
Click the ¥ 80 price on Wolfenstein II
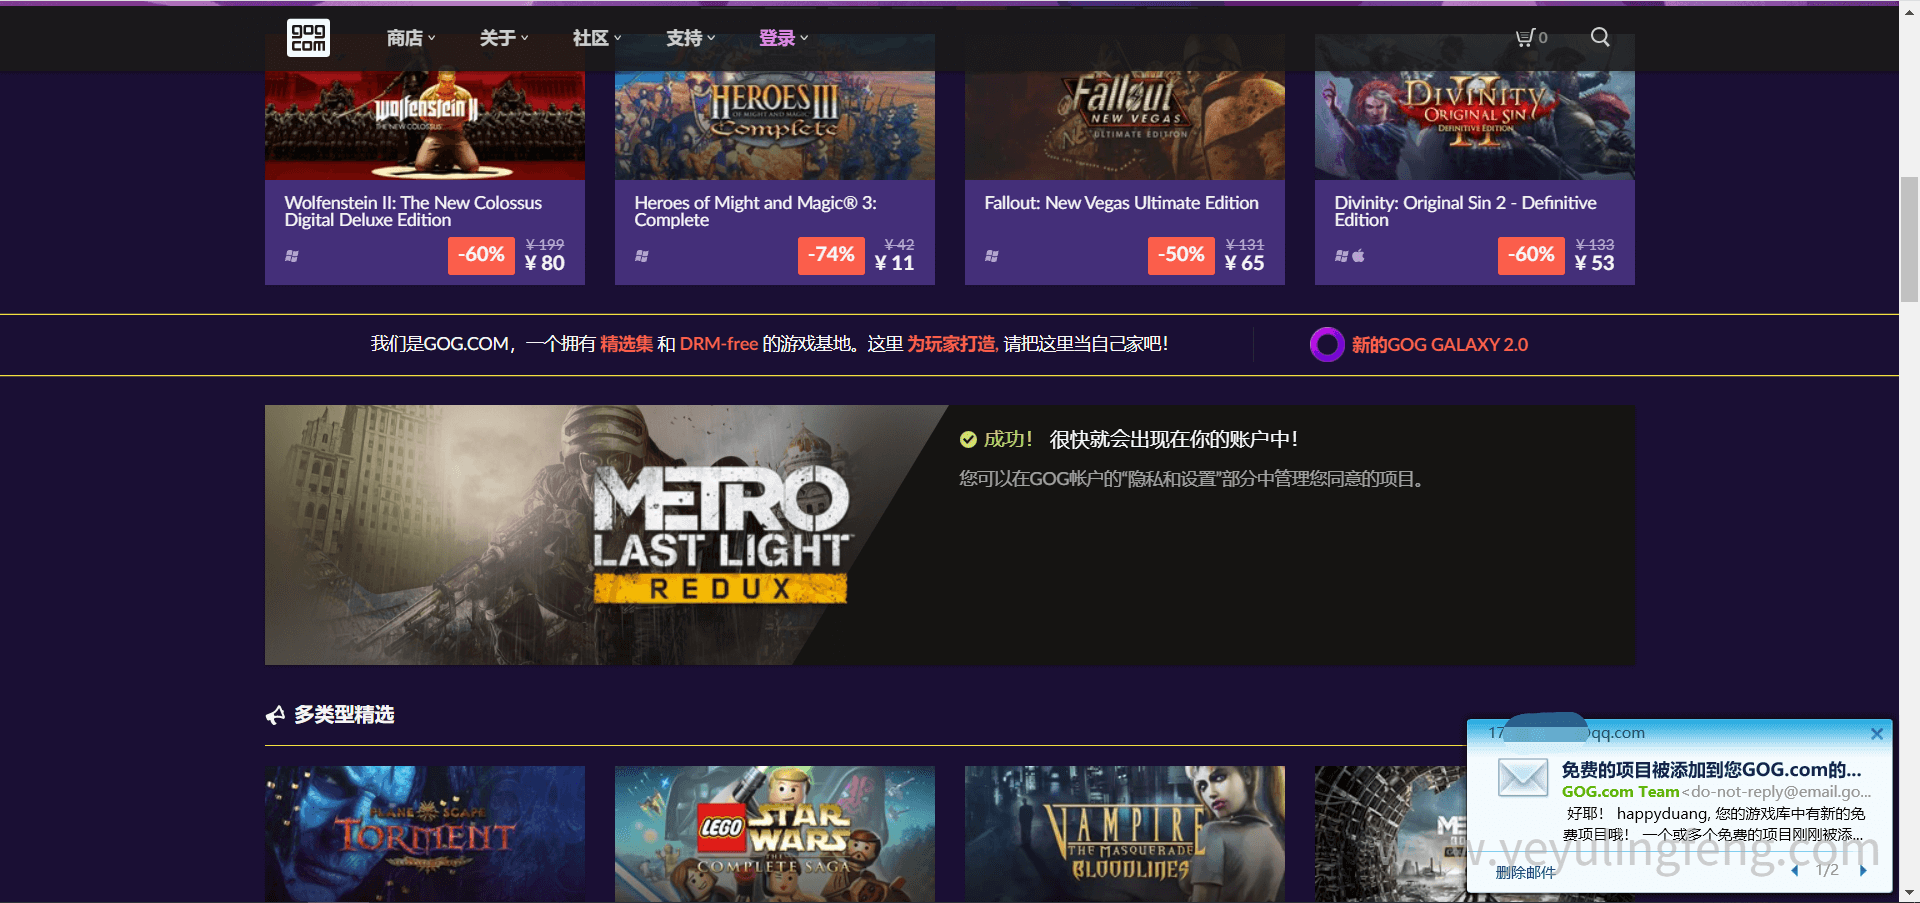pyautogui.click(x=545, y=263)
